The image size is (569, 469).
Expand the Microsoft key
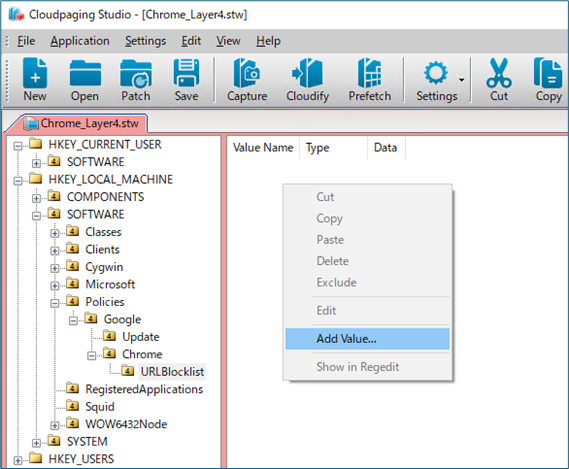point(54,286)
